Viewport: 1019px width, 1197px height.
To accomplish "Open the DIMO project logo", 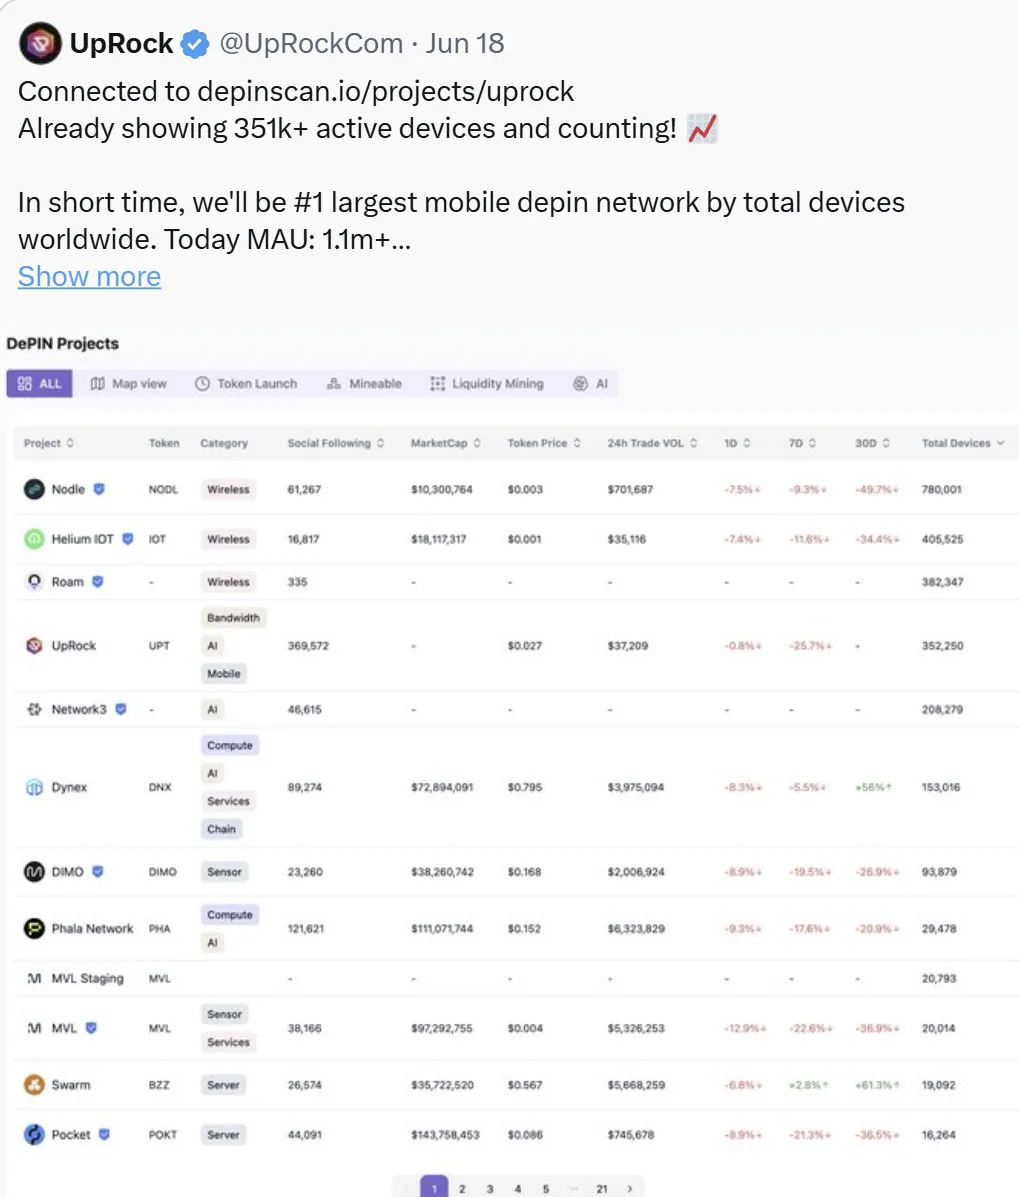I will coord(34,871).
